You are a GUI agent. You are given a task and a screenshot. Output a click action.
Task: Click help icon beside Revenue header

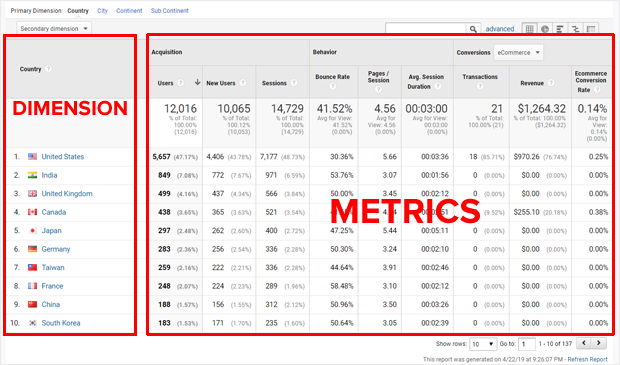[551, 83]
